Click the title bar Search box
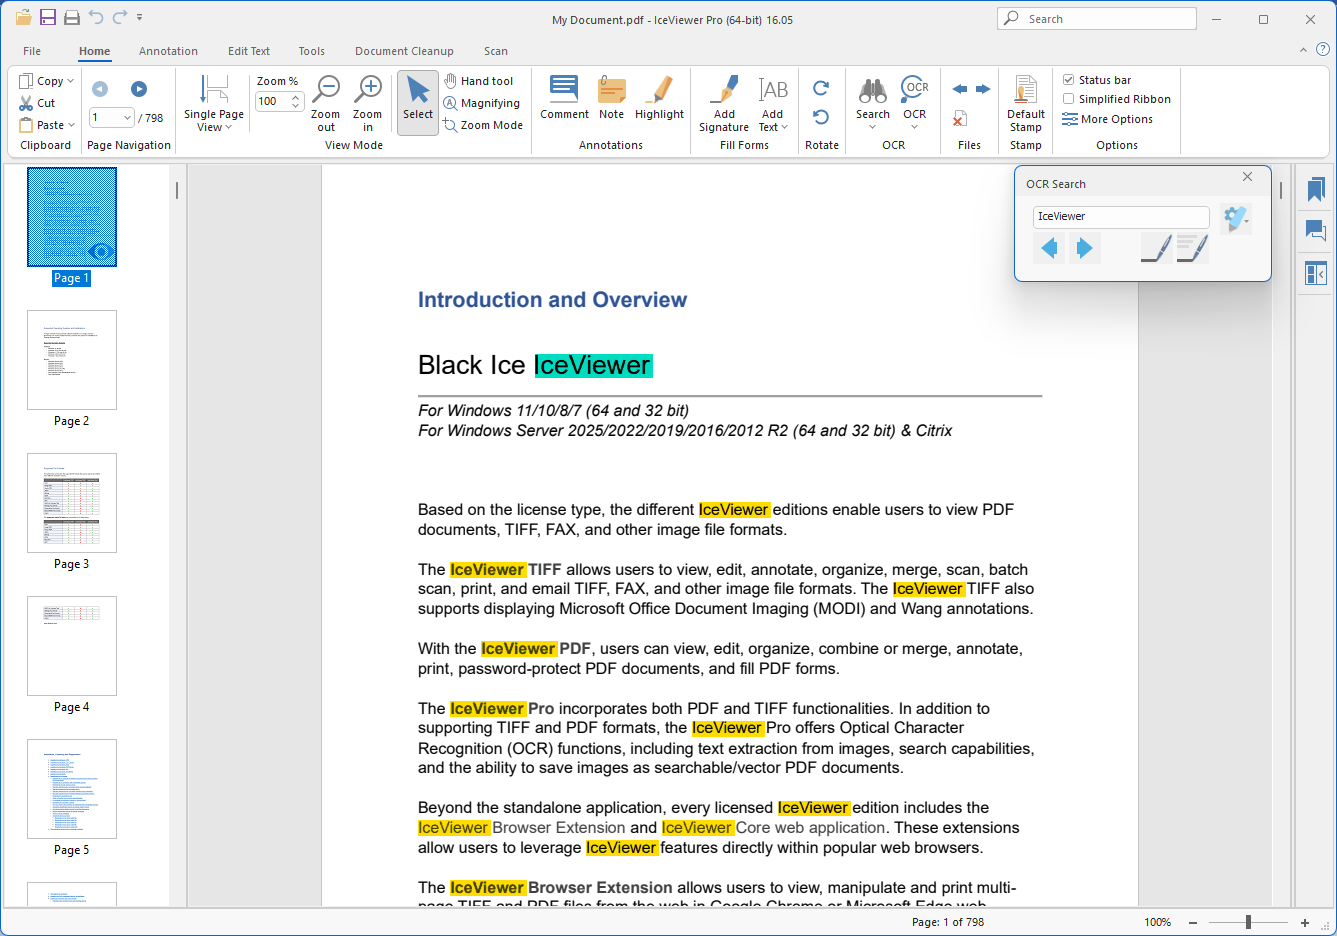 tap(1097, 19)
